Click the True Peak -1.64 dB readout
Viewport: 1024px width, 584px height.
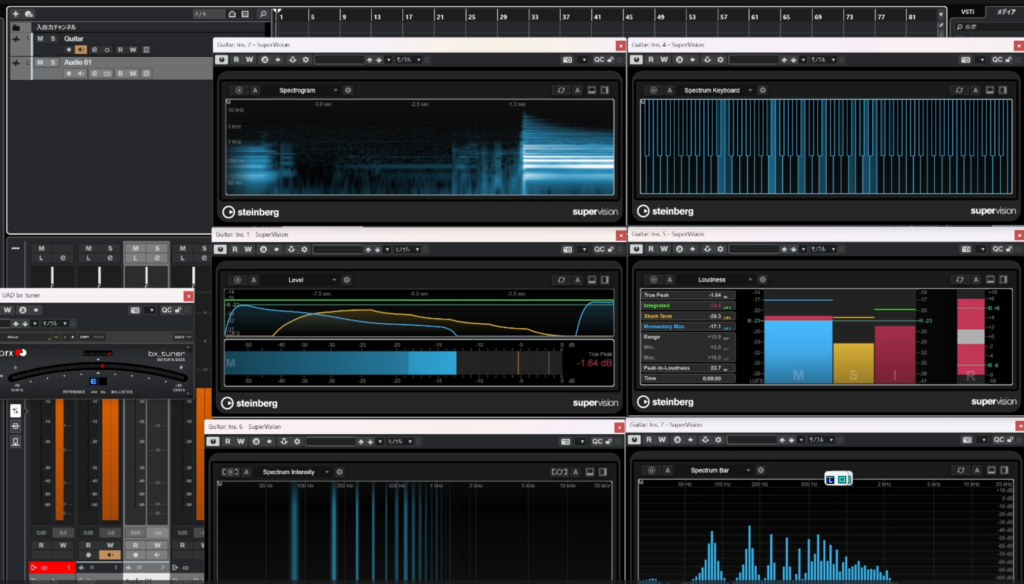tap(594, 363)
